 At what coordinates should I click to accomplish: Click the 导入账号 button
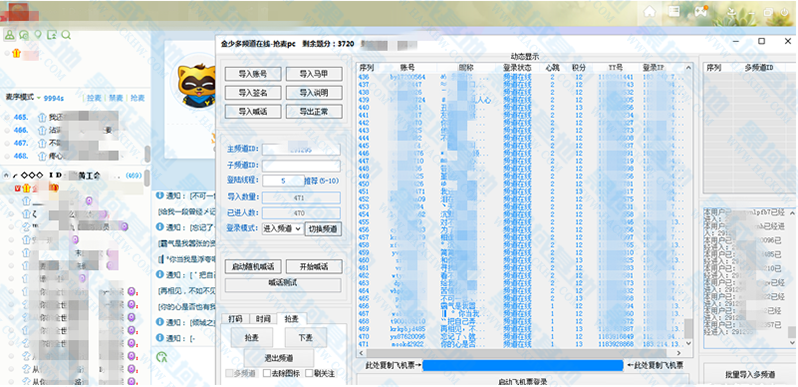click(x=253, y=74)
